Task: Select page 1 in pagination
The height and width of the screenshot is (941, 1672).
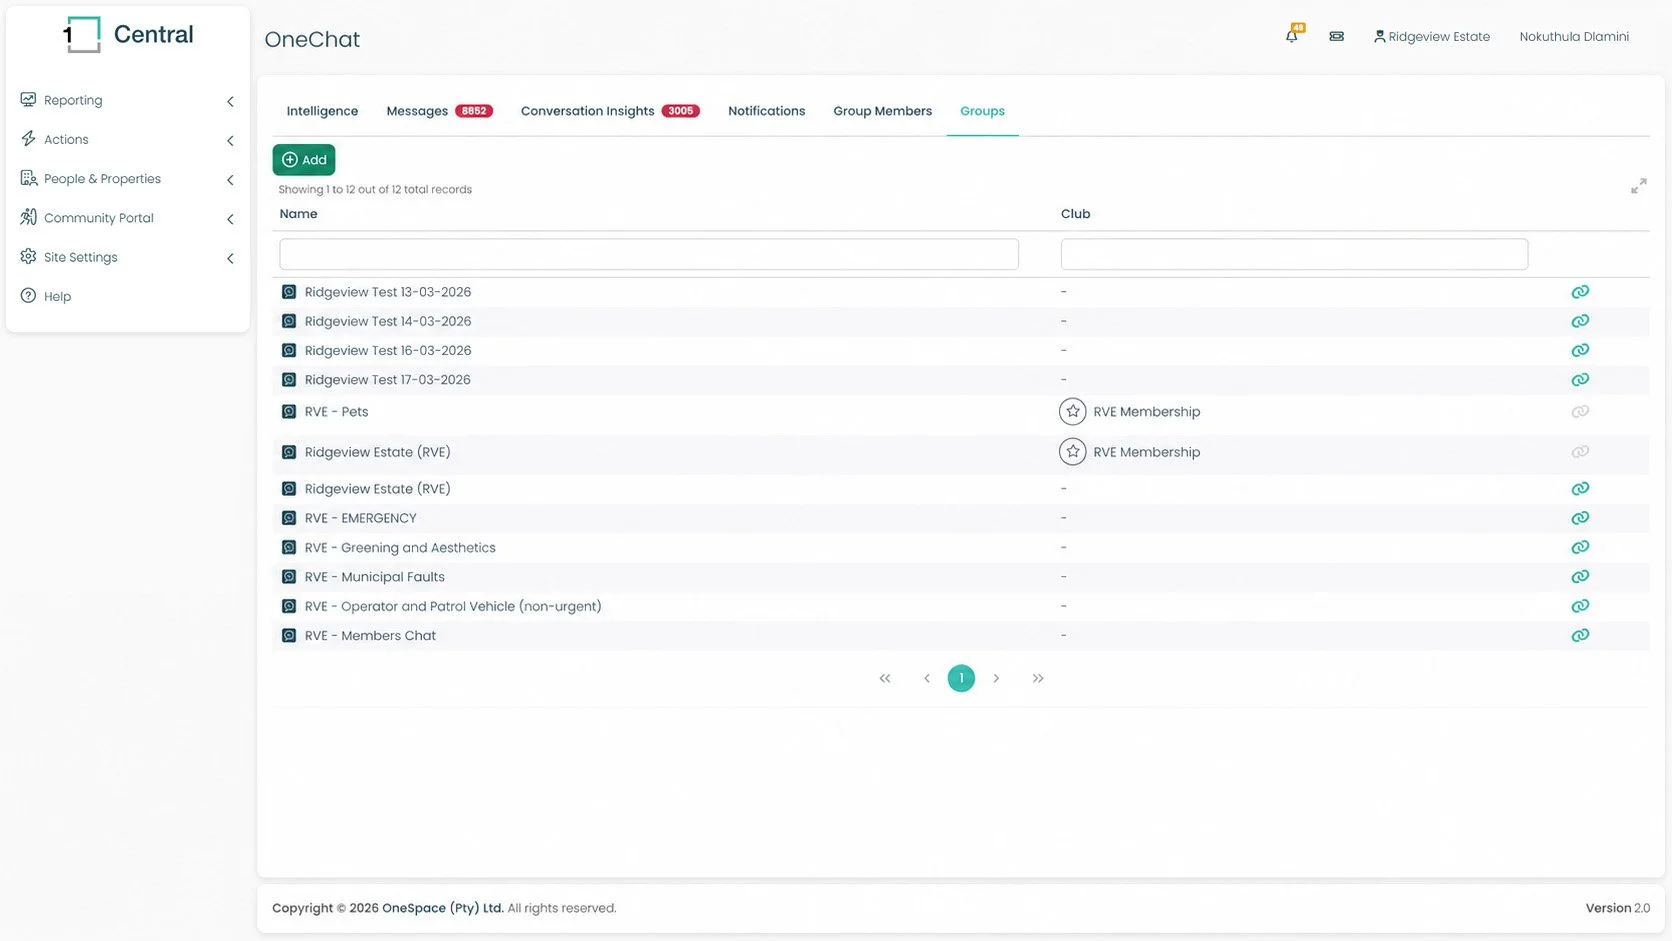Action: click(961, 678)
